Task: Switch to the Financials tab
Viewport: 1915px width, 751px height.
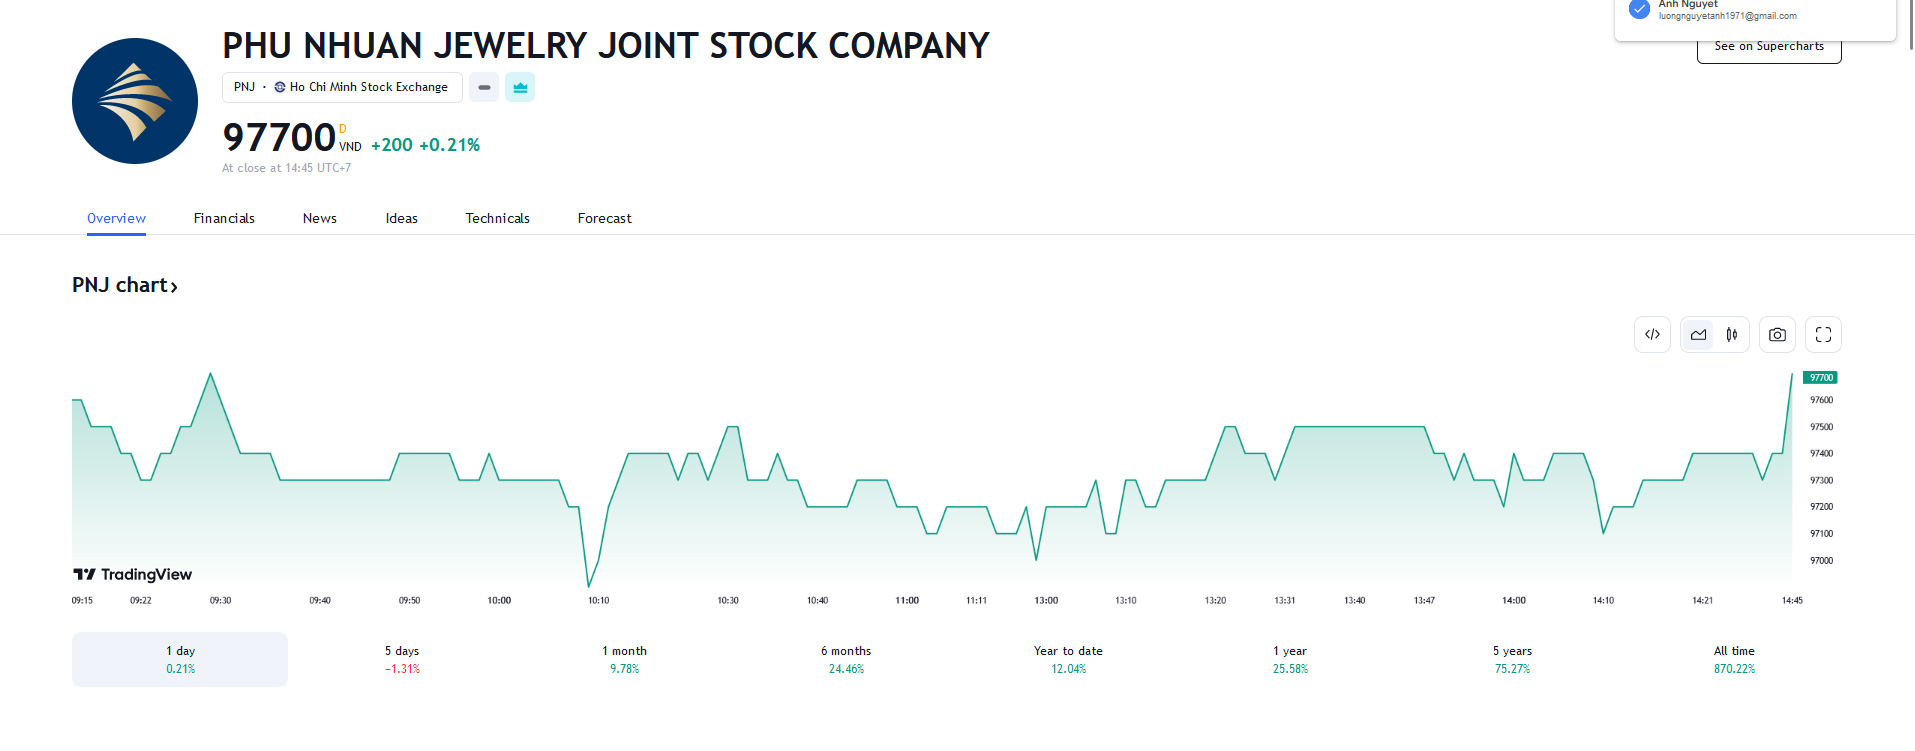Action: tap(224, 218)
